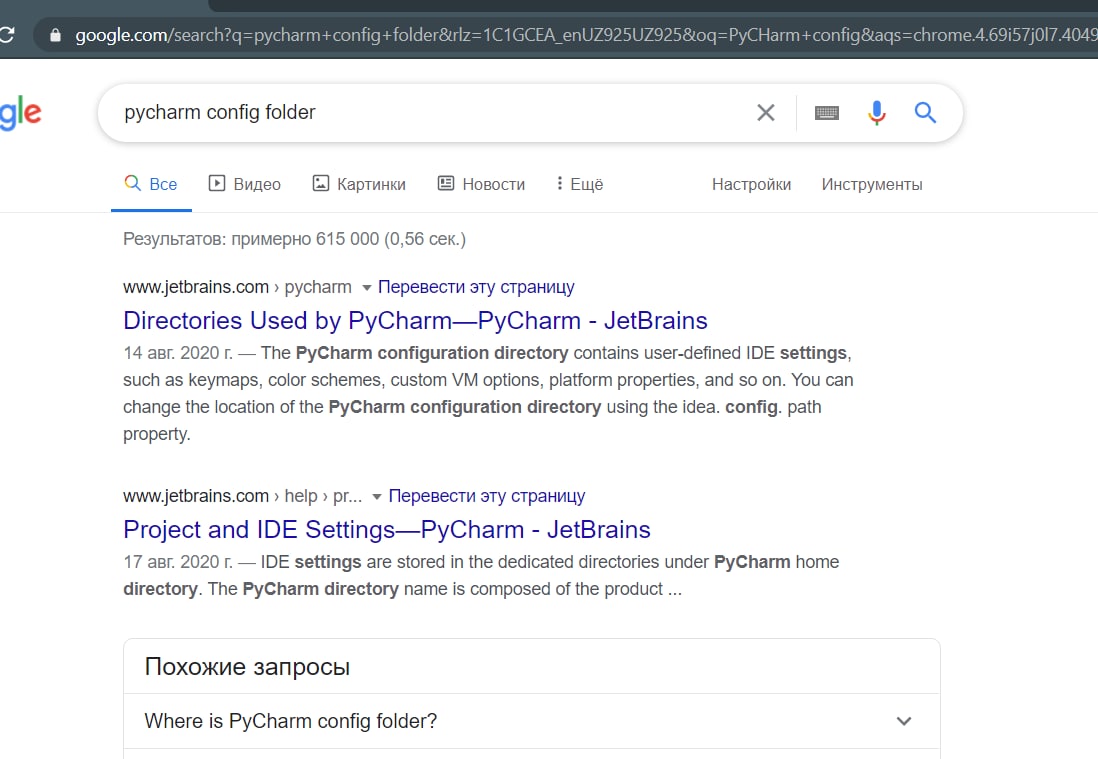The image size is (1098, 759).
Task: Click the Google logo
Action: pos(20,113)
